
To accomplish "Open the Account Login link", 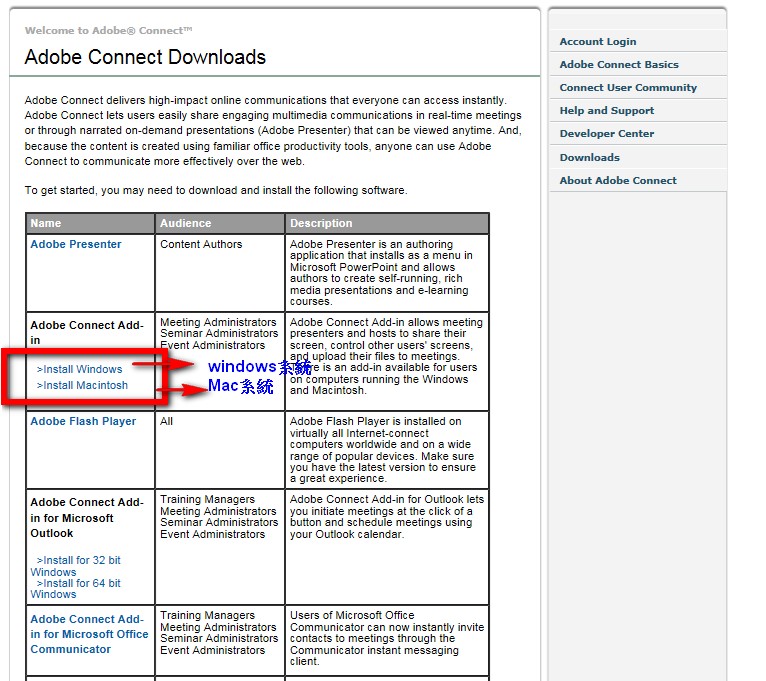I will click(597, 42).
